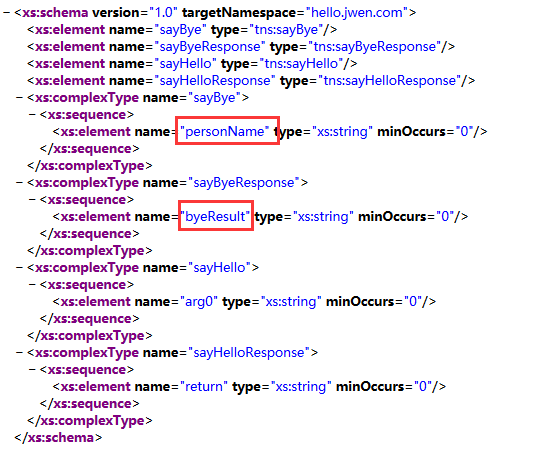
Task: Click the type value "tns:sayBye"
Action: pyautogui.click(x=286, y=30)
